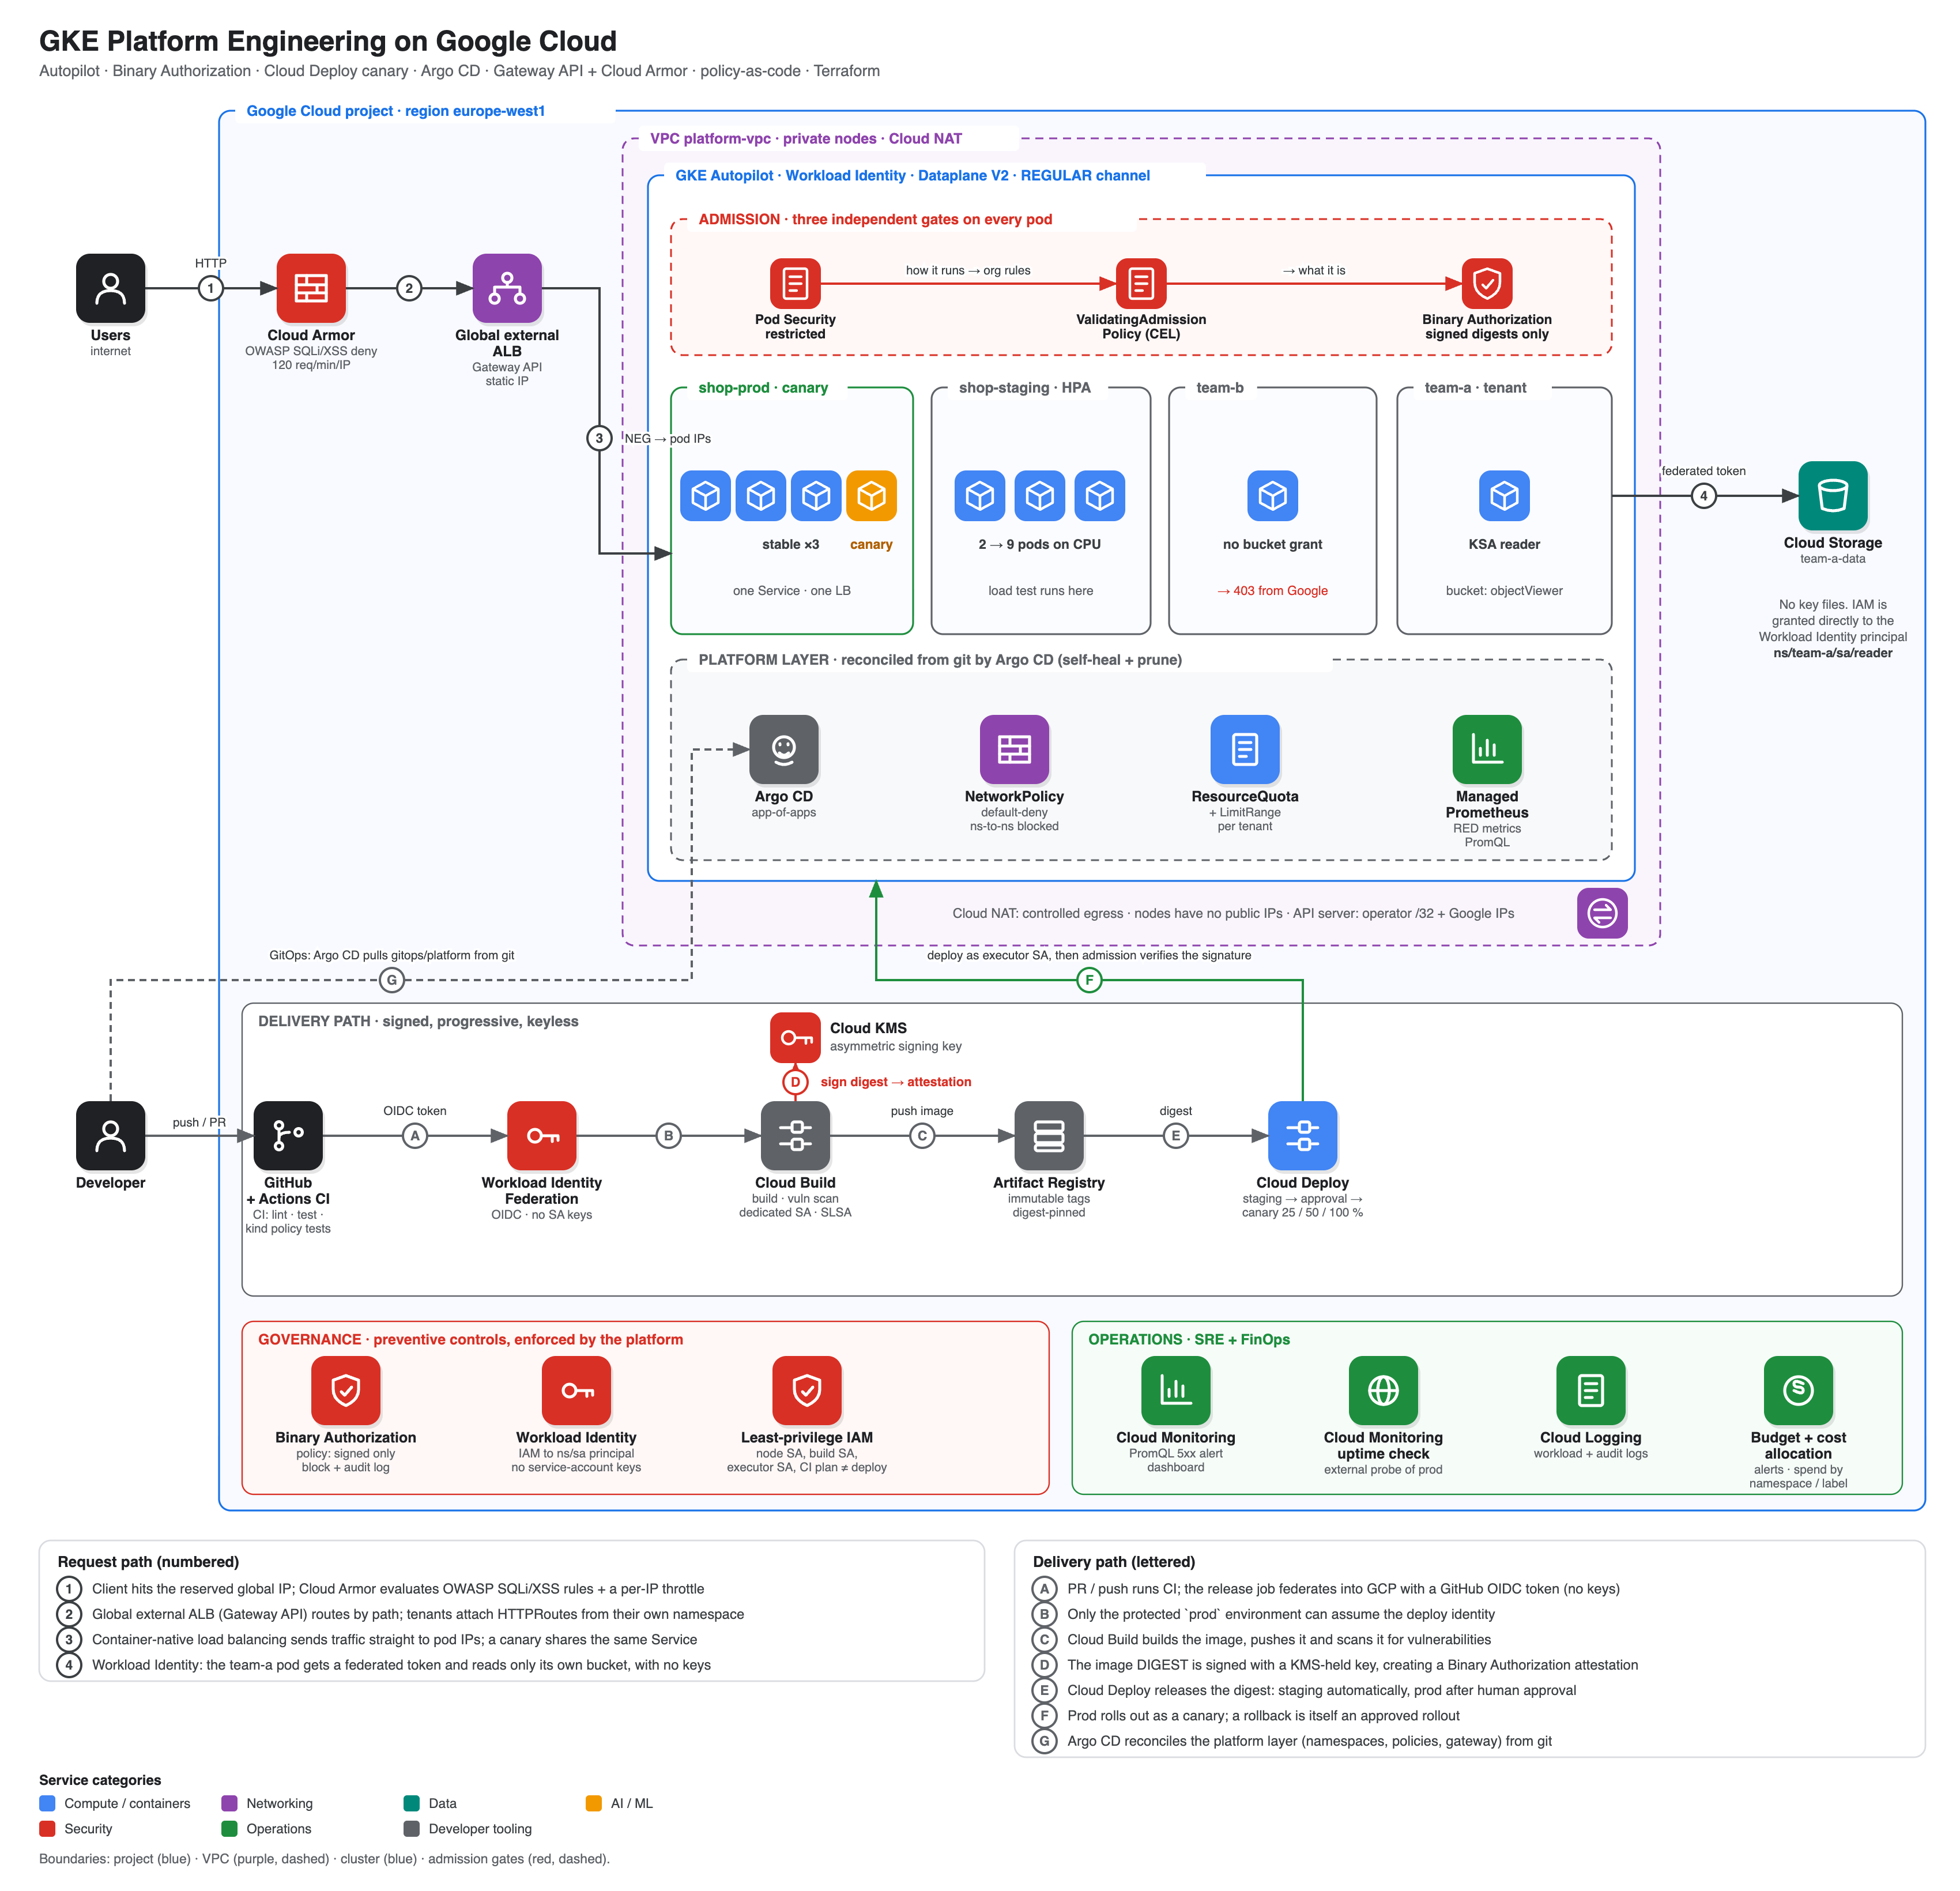Image resolution: width=1960 pixels, height=1891 pixels.
Task: Select the '2 → 9 pods on CPU' text
Action: click(1040, 545)
